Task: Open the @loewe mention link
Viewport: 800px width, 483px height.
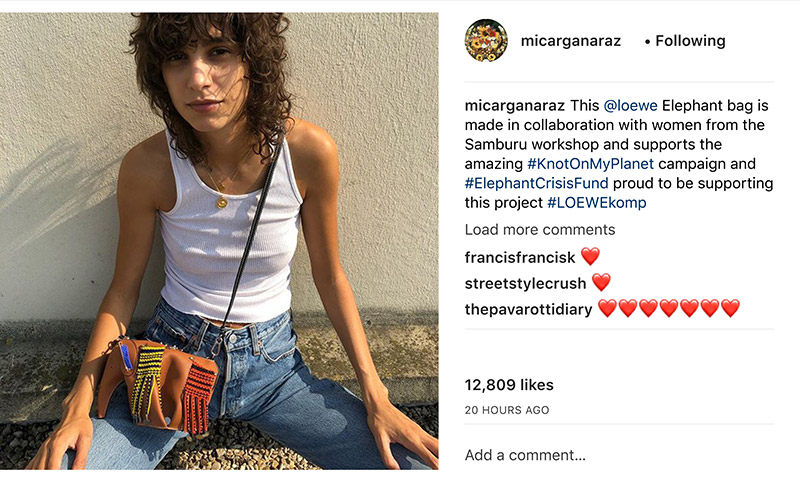Action: coord(630,105)
